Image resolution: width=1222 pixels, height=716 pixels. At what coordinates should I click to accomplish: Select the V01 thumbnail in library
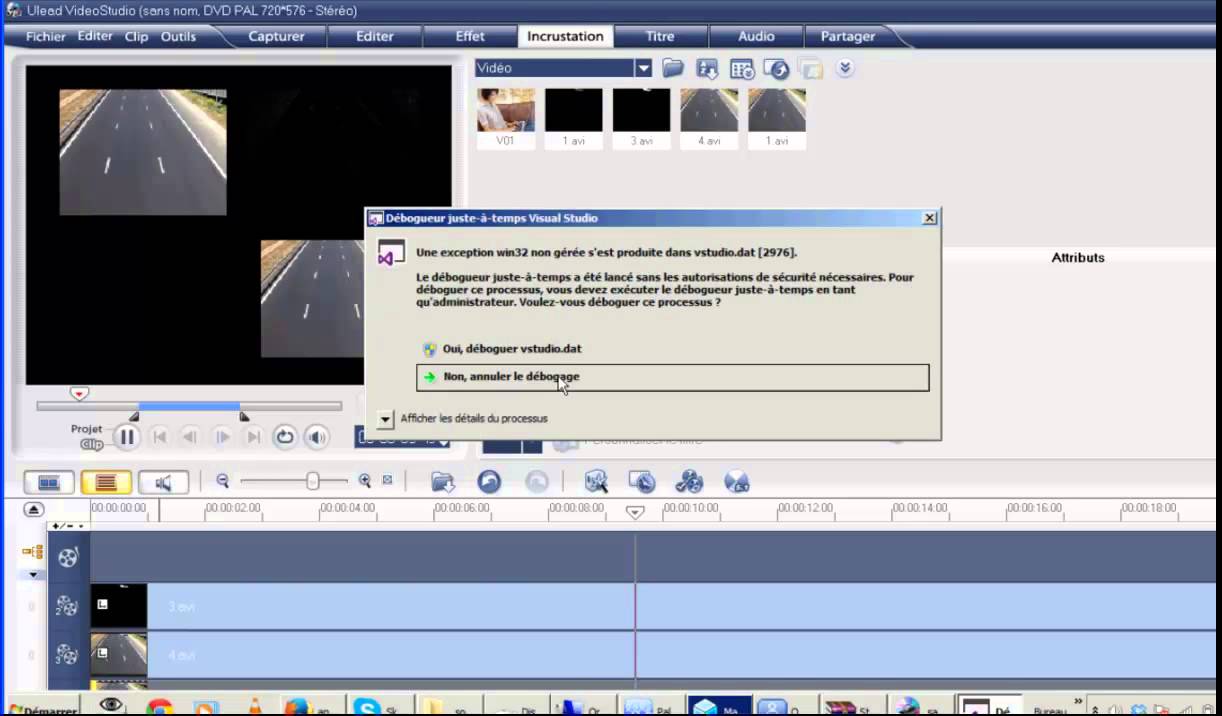click(x=506, y=118)
